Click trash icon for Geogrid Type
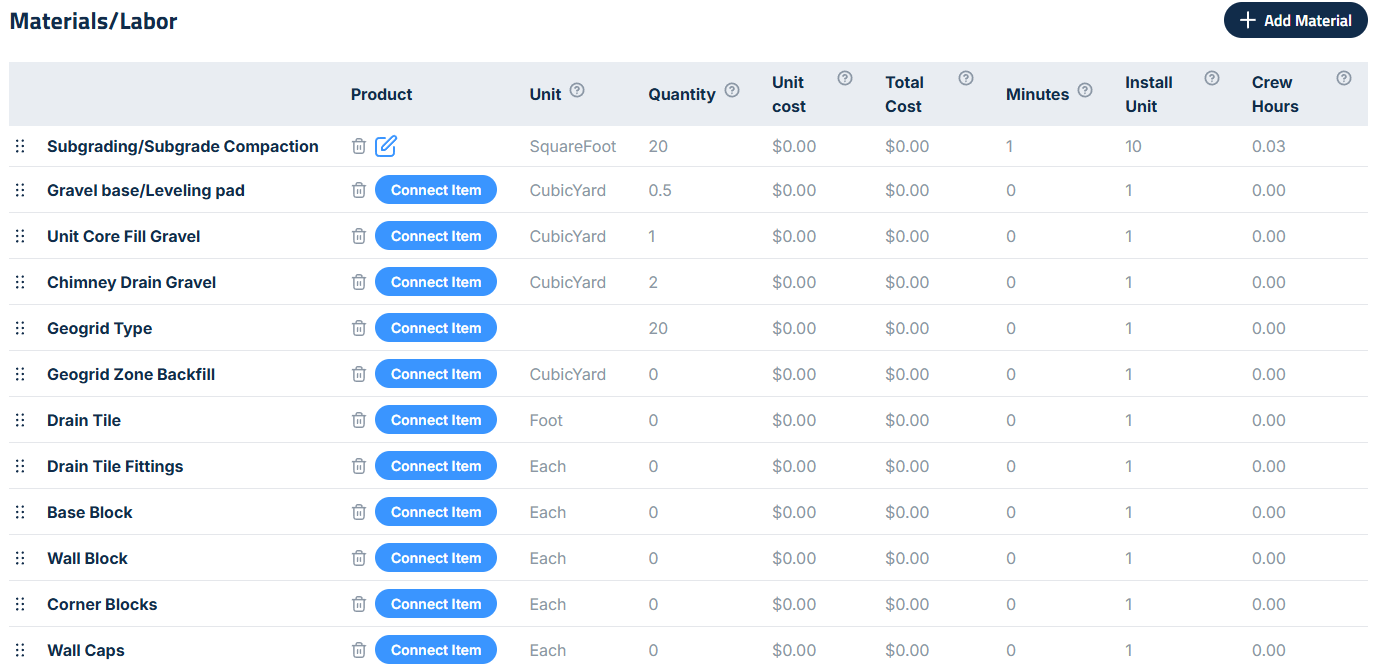 pyautogui.click(x=359, y=328)
